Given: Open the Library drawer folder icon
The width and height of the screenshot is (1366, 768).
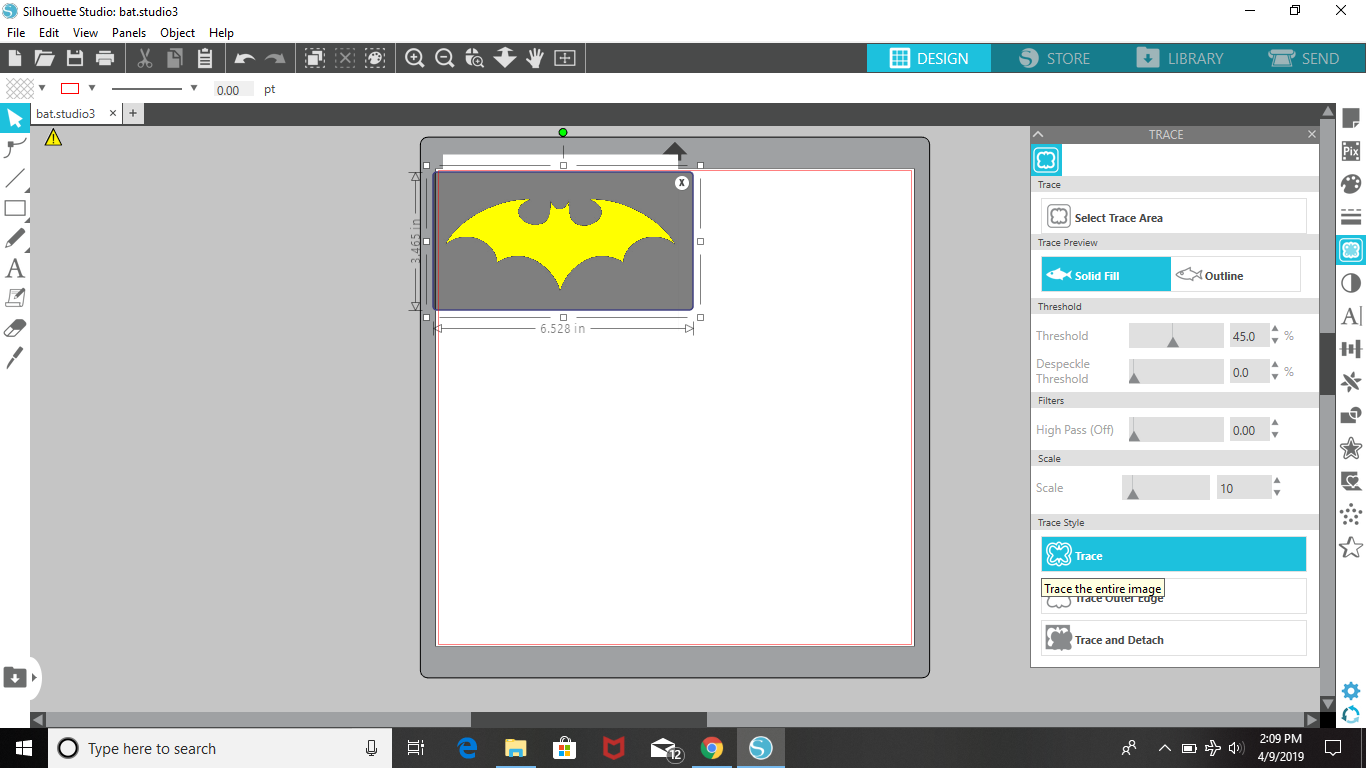Looking at the screenshot, I should tap(15, 677).
